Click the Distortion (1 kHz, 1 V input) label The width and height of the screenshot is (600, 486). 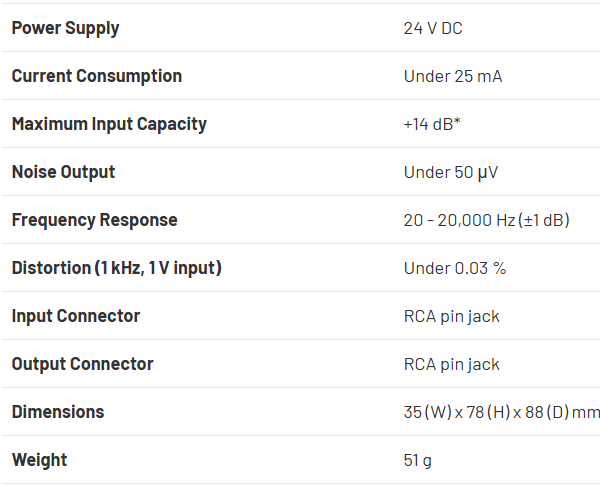point(116,268)
